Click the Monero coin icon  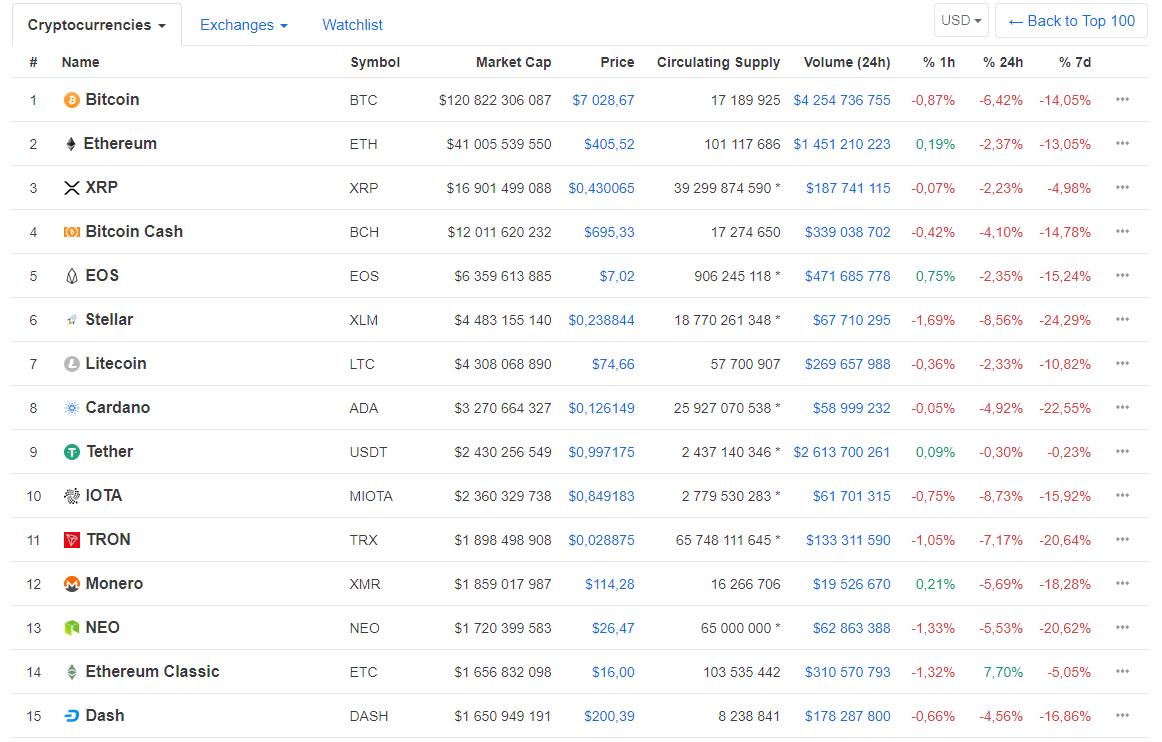[70, 583]
